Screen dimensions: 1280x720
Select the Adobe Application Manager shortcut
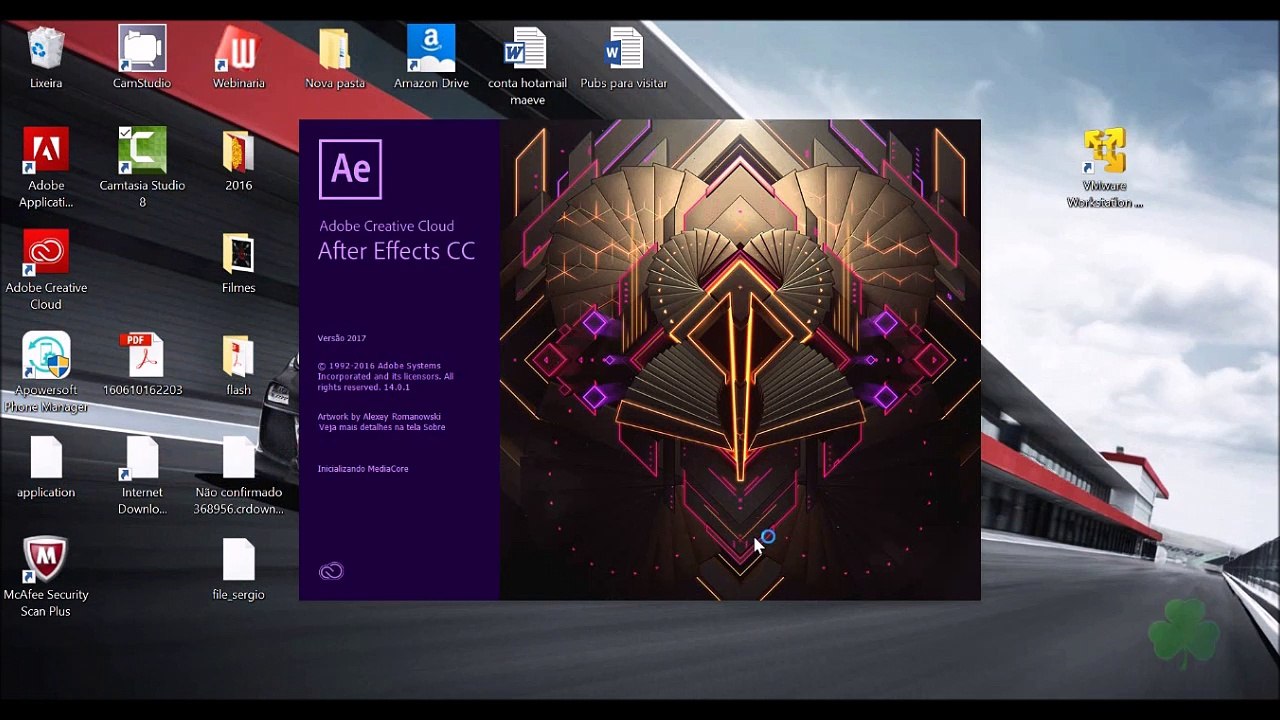[x=46, y=167]
